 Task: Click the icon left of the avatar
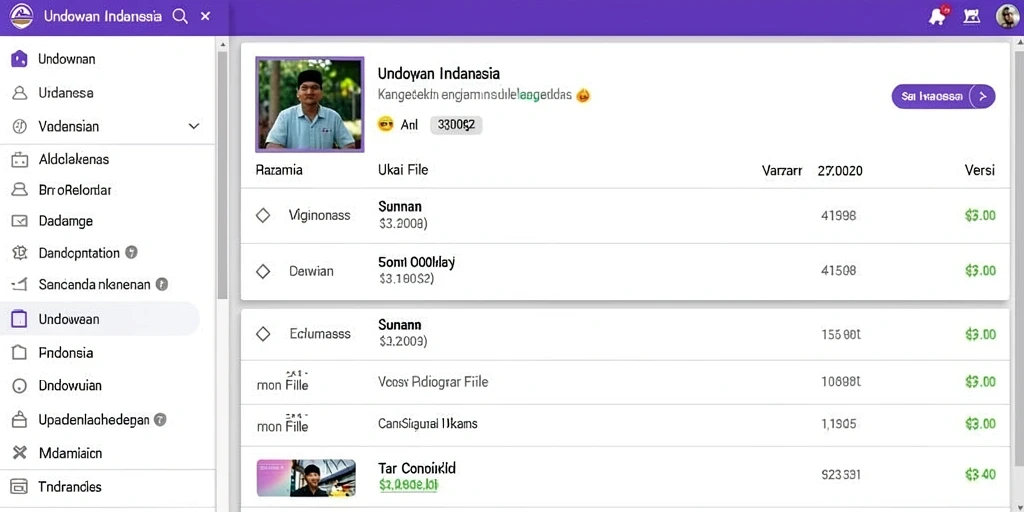972,16
